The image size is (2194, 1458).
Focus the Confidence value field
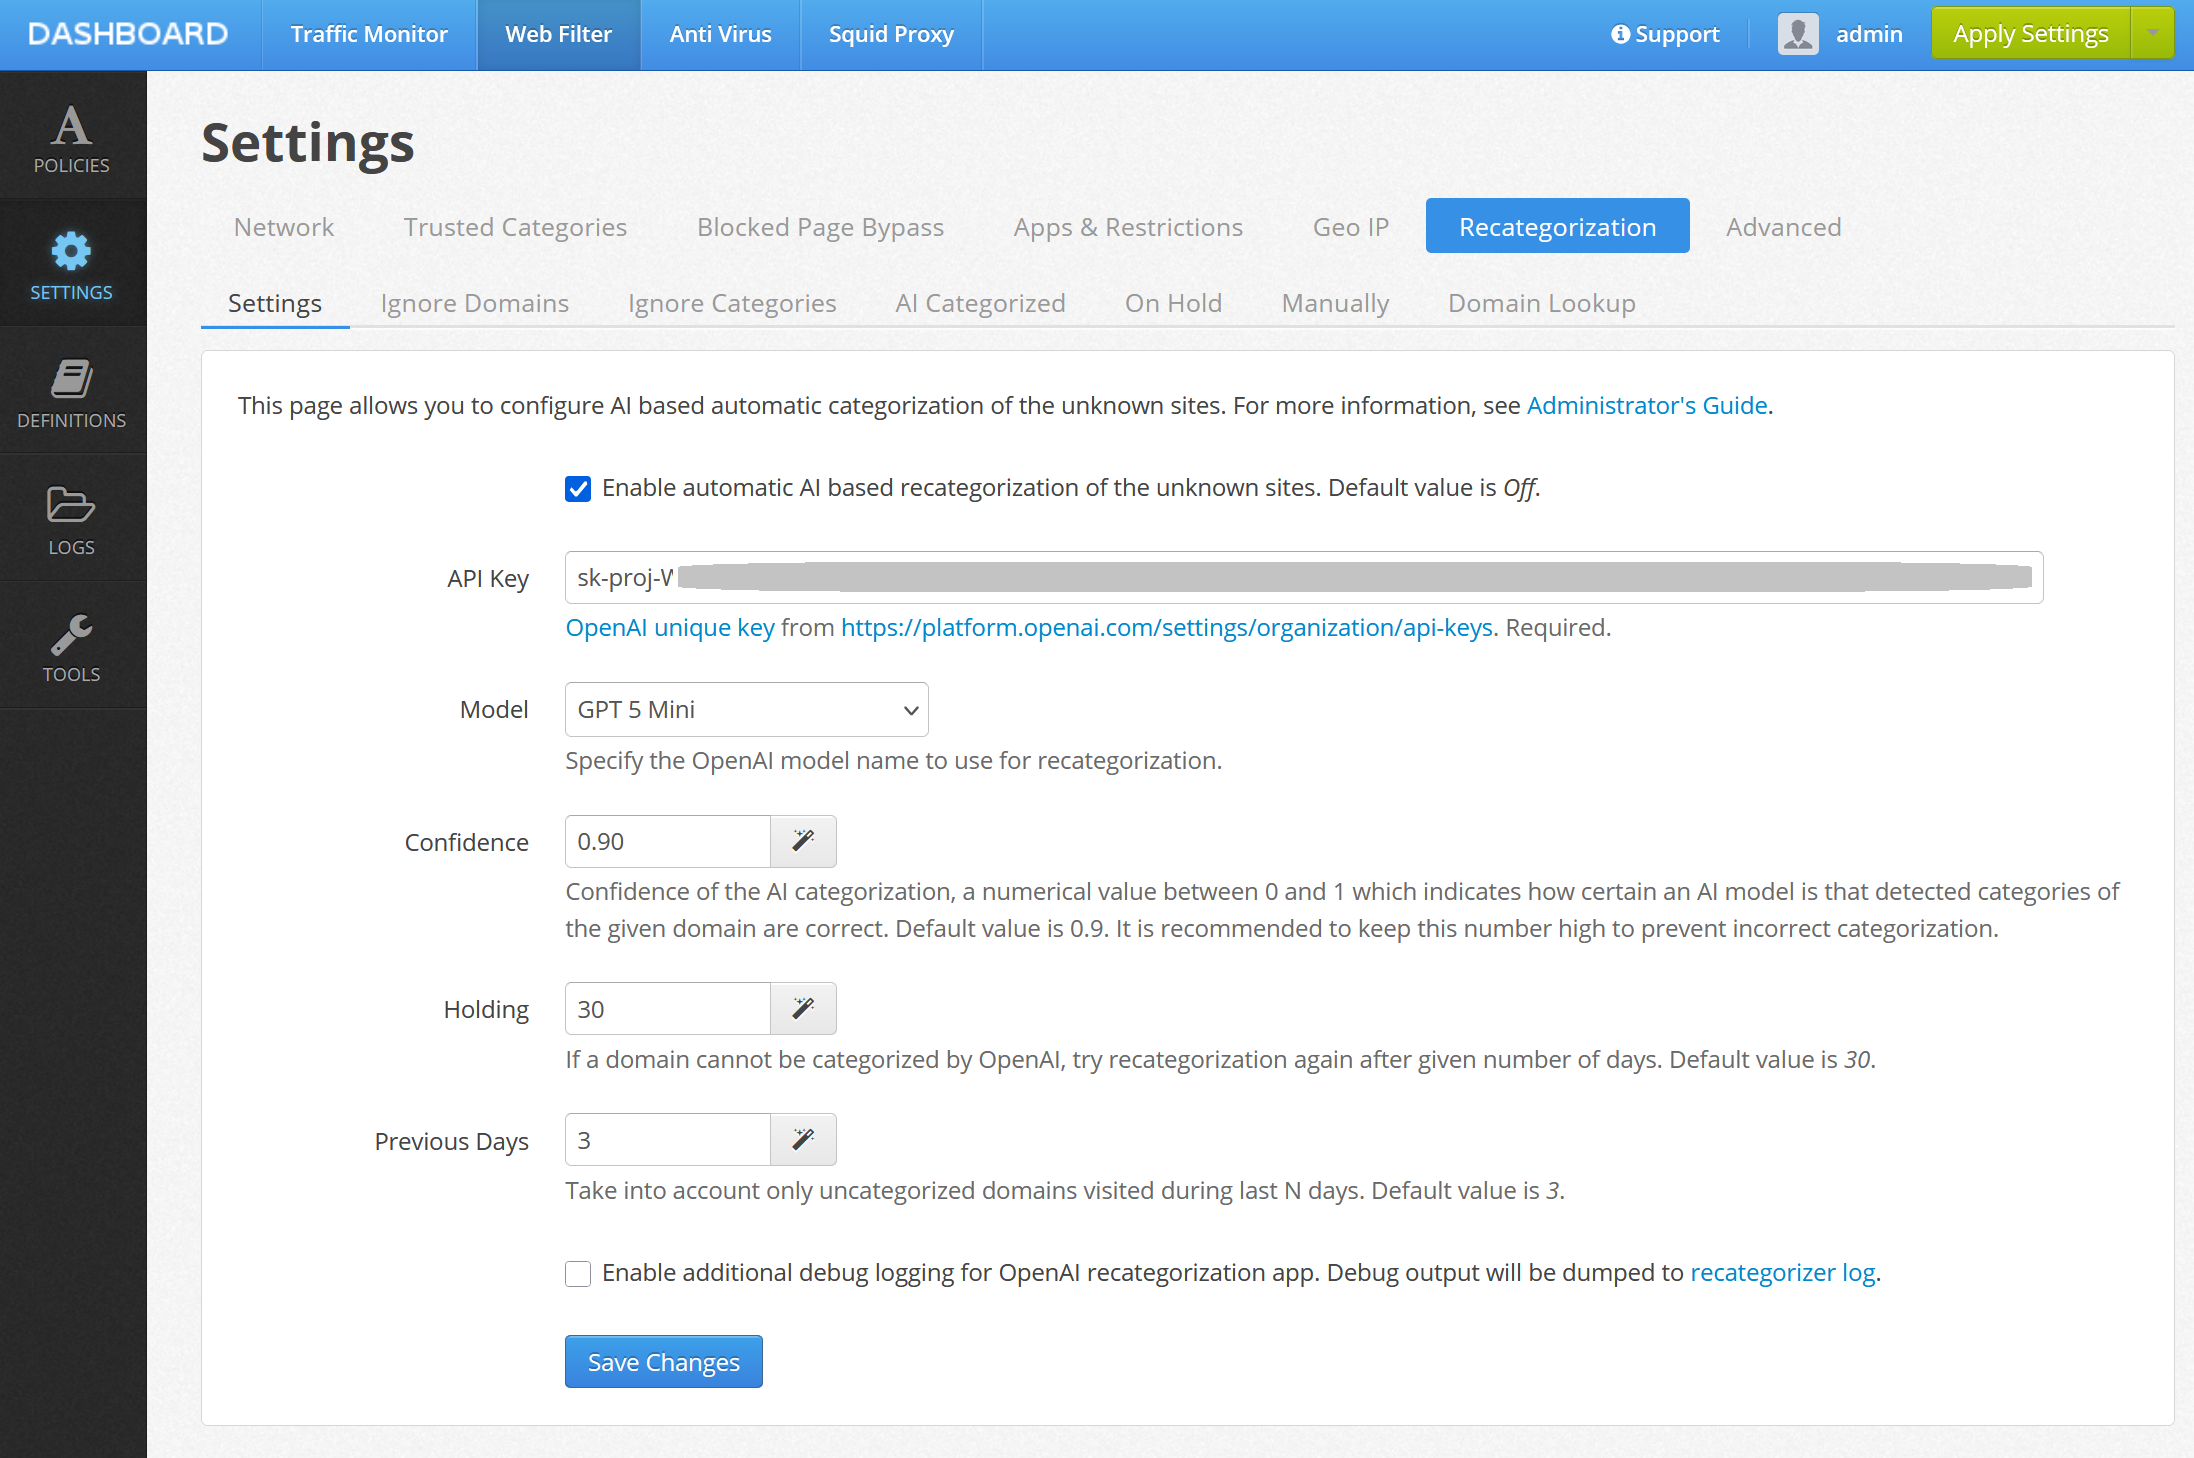[x=667, y=841]
